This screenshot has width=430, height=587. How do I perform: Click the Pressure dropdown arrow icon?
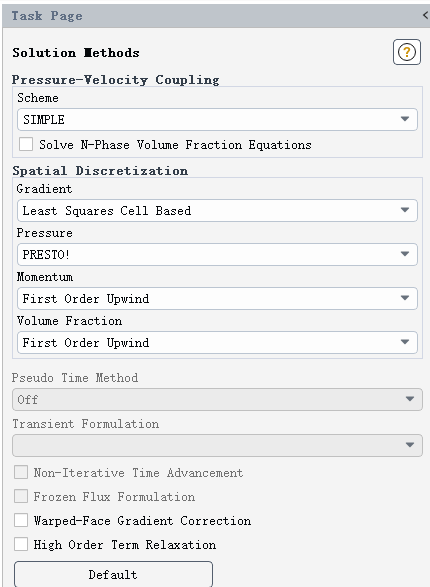[x=405, y=254]
